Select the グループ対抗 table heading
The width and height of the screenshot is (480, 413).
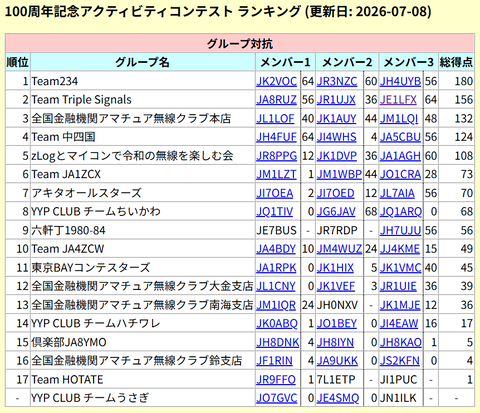240,43
